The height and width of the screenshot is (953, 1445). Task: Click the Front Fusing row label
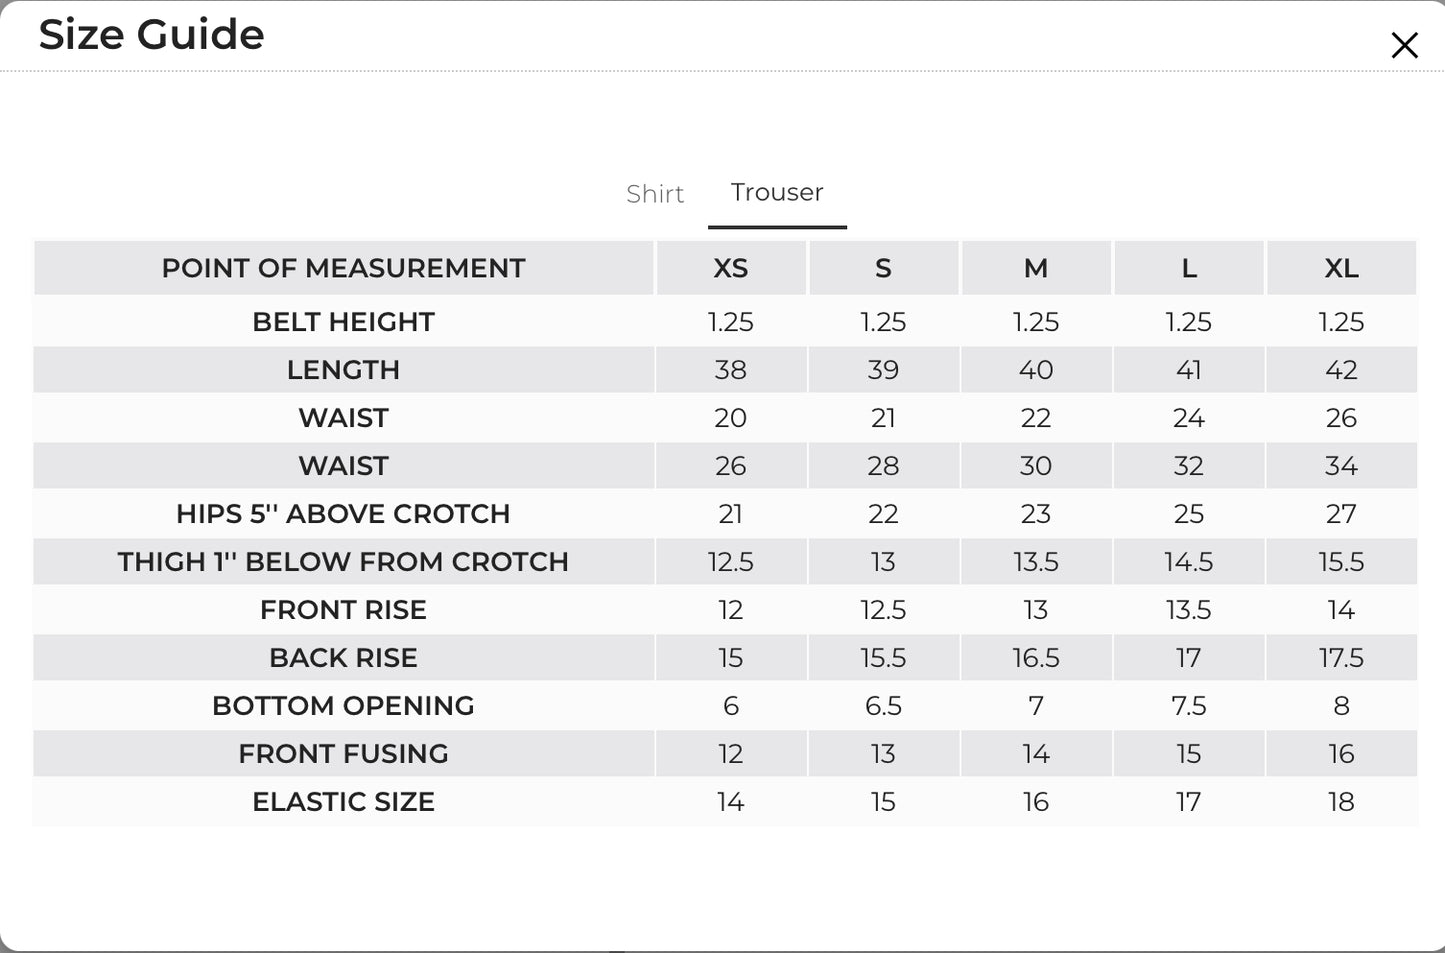click(343, 754)
